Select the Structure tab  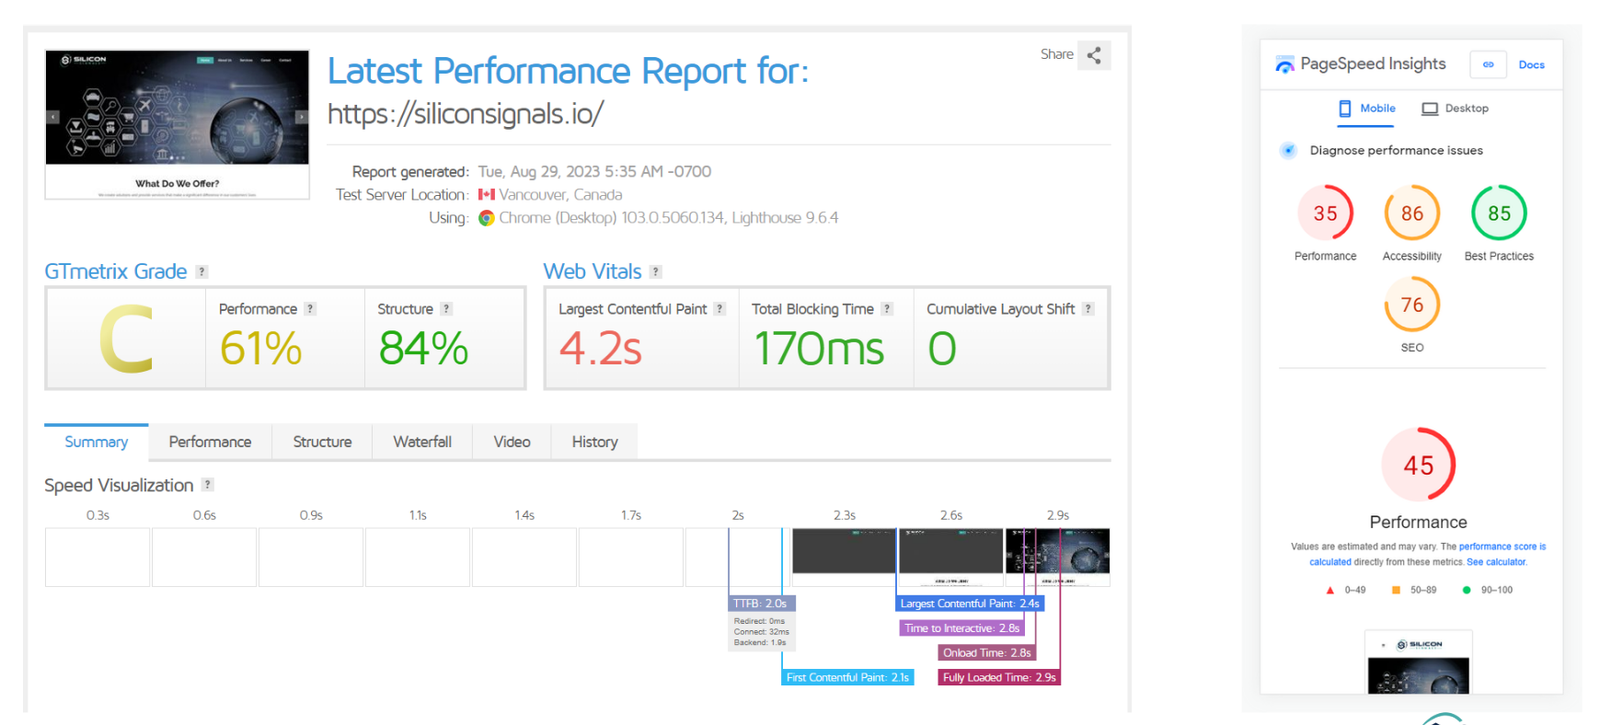[x=322, y=442]
